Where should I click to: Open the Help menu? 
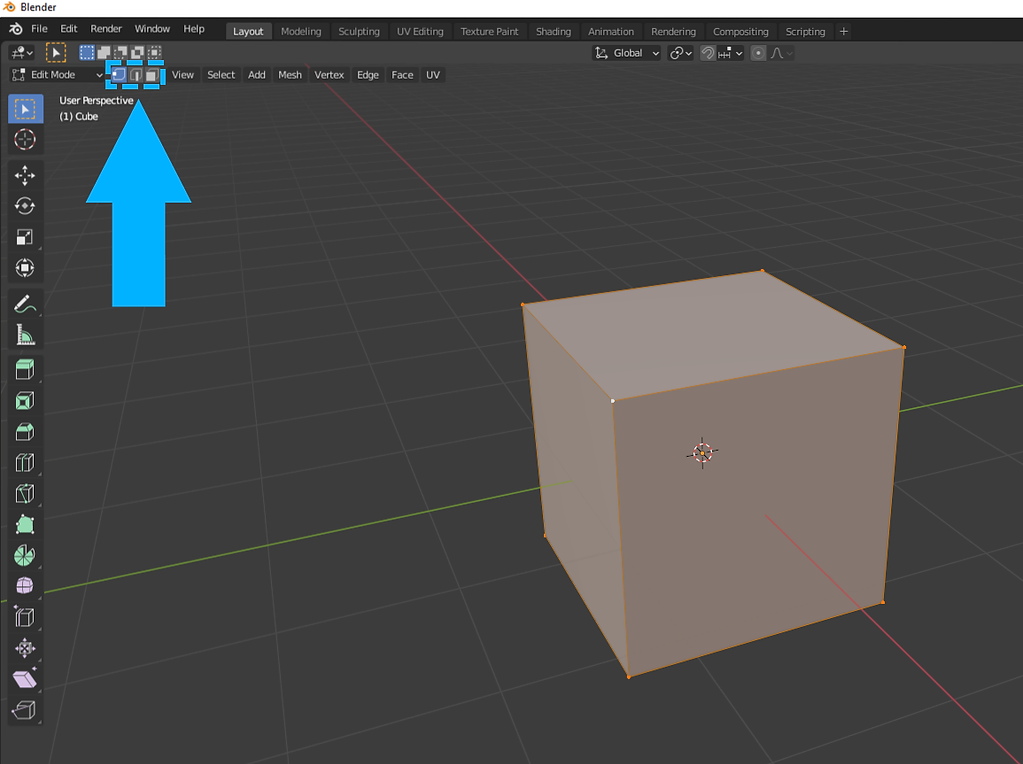(194, 29)
